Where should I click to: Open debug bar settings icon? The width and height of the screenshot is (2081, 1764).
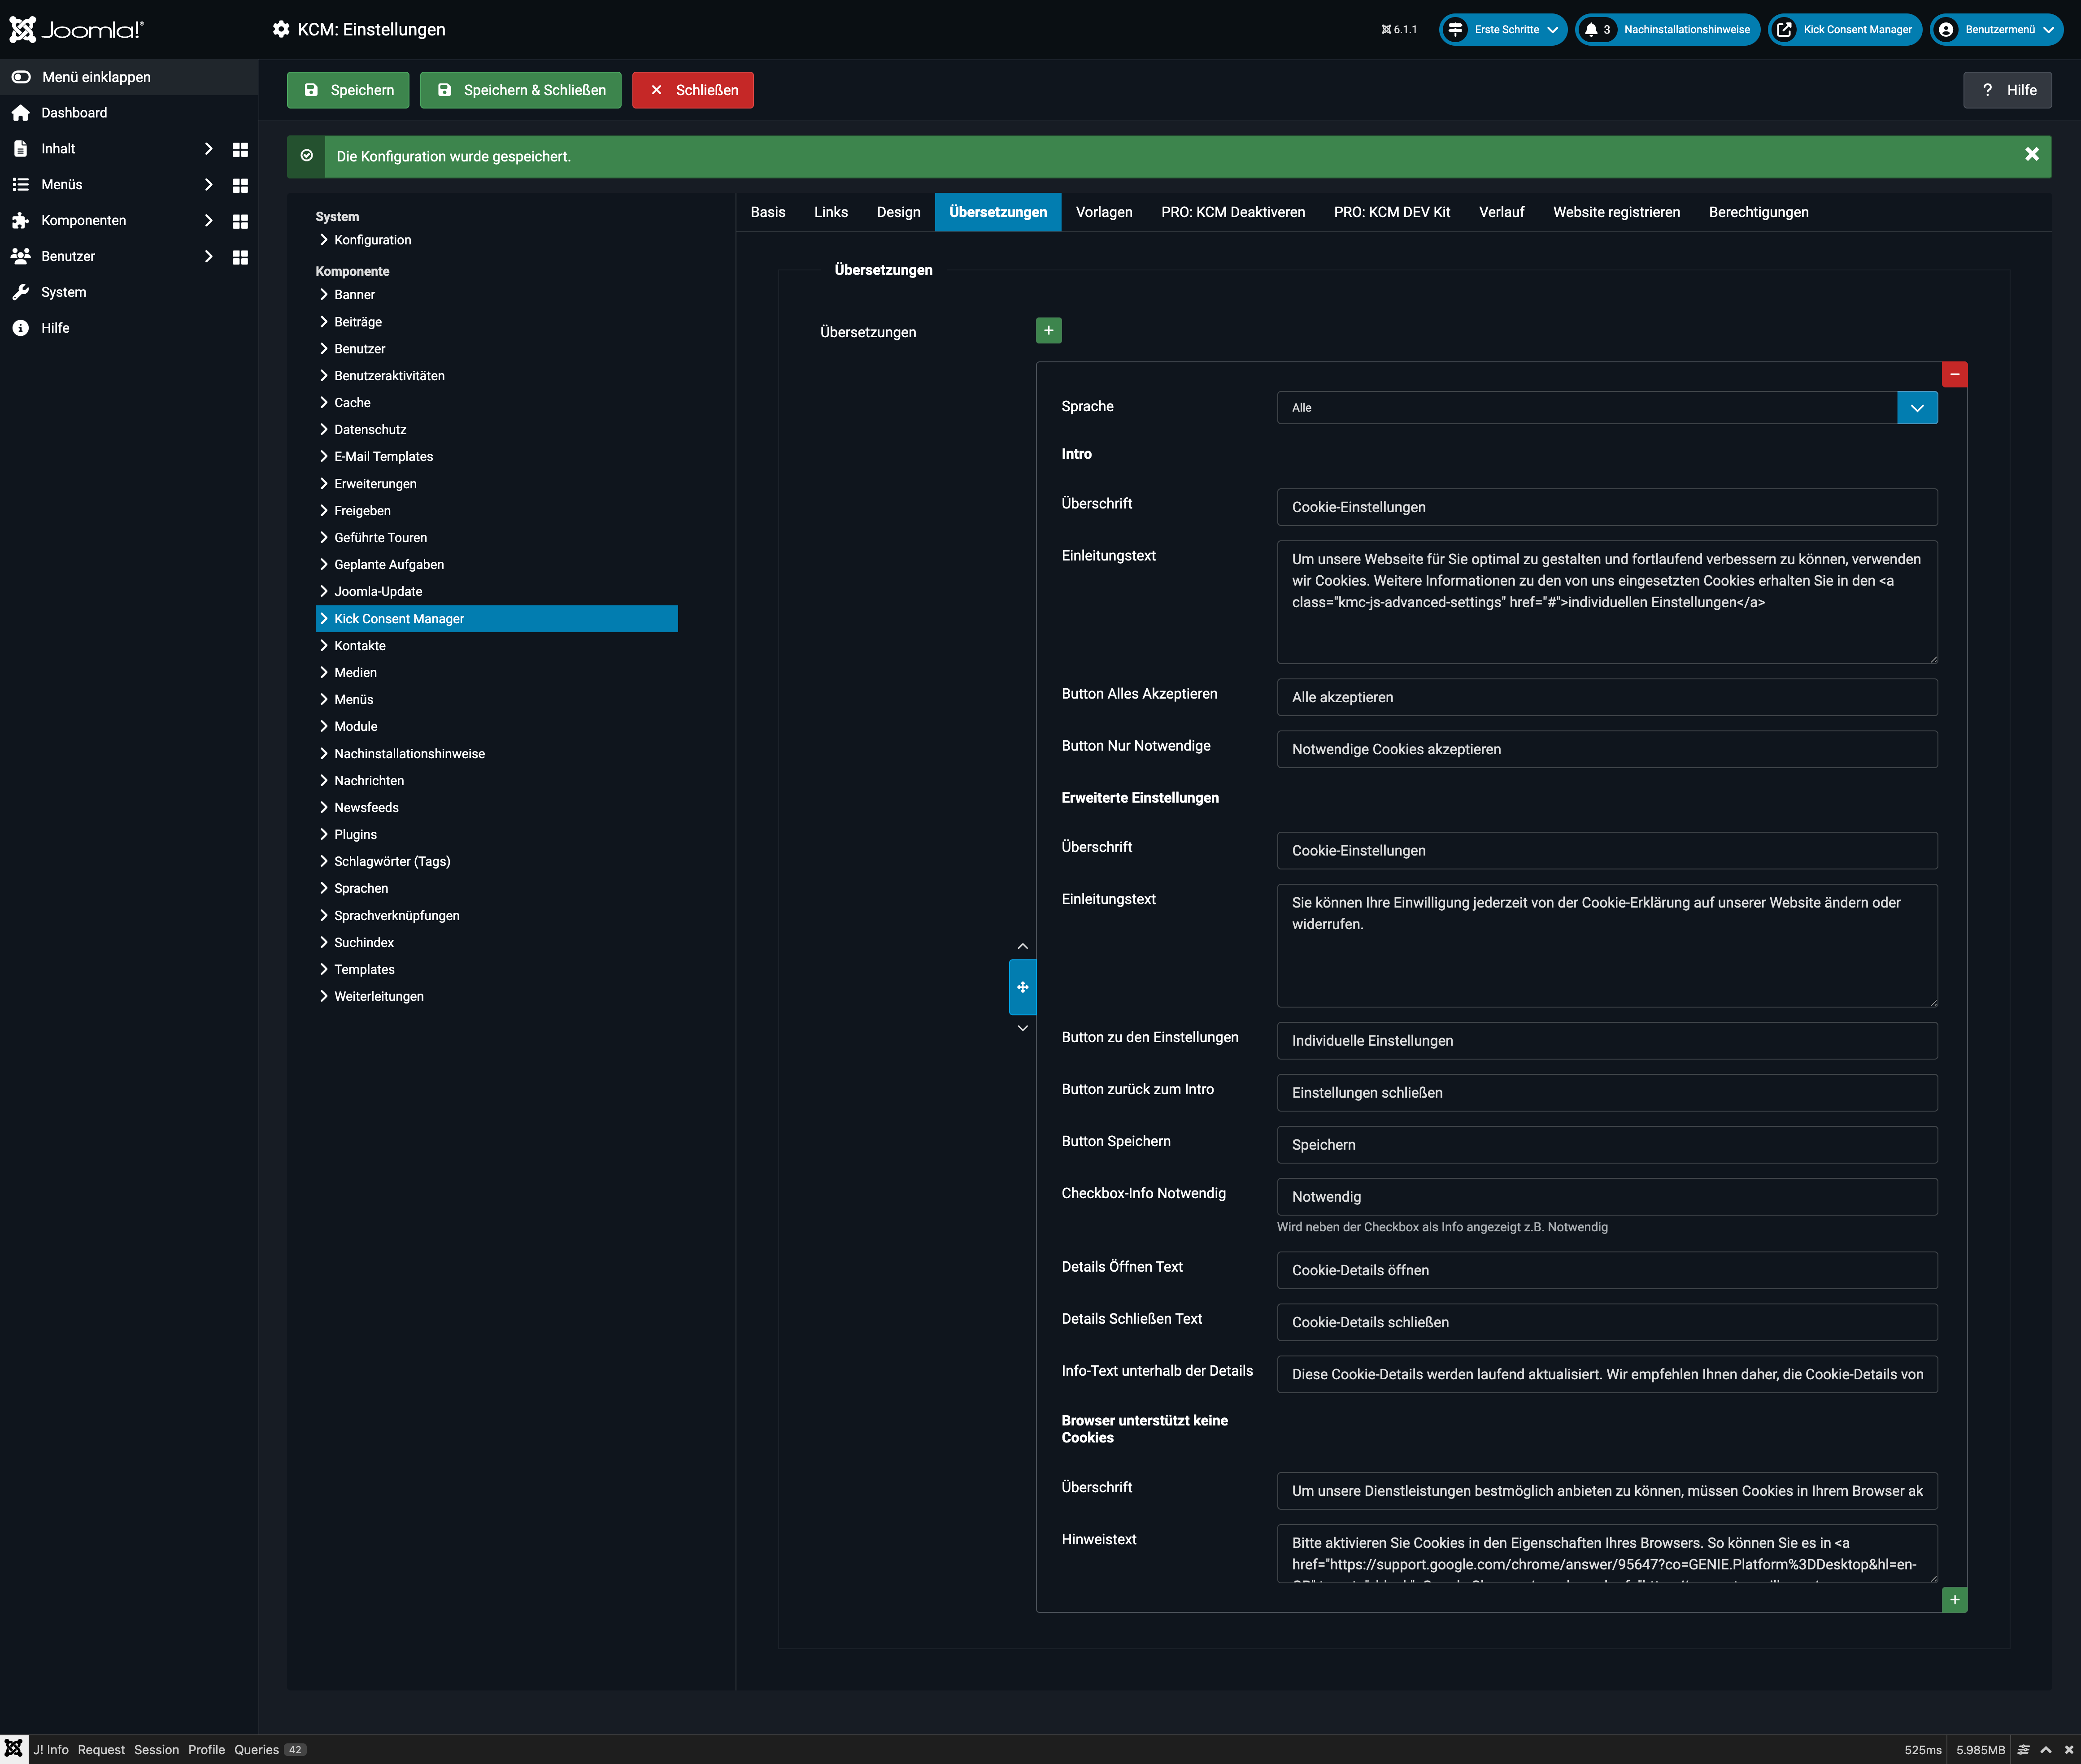point(2023,1749)
